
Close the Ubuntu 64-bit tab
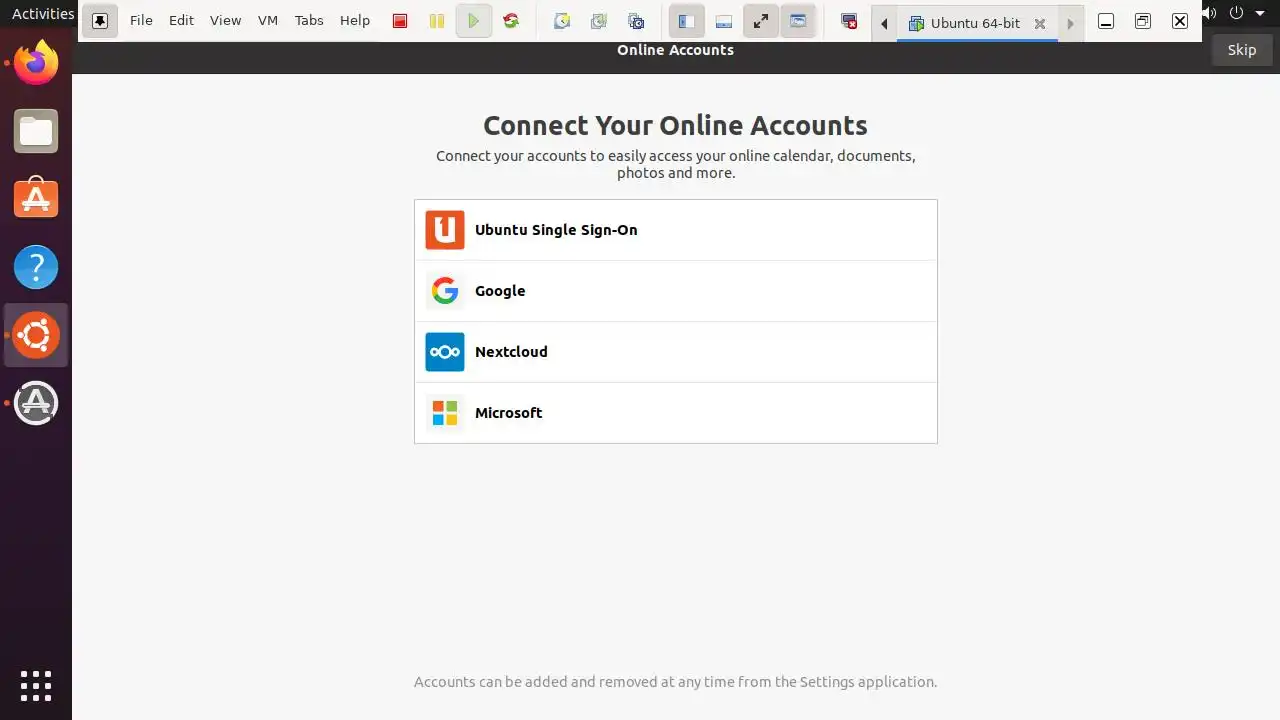coord(1039,24)
